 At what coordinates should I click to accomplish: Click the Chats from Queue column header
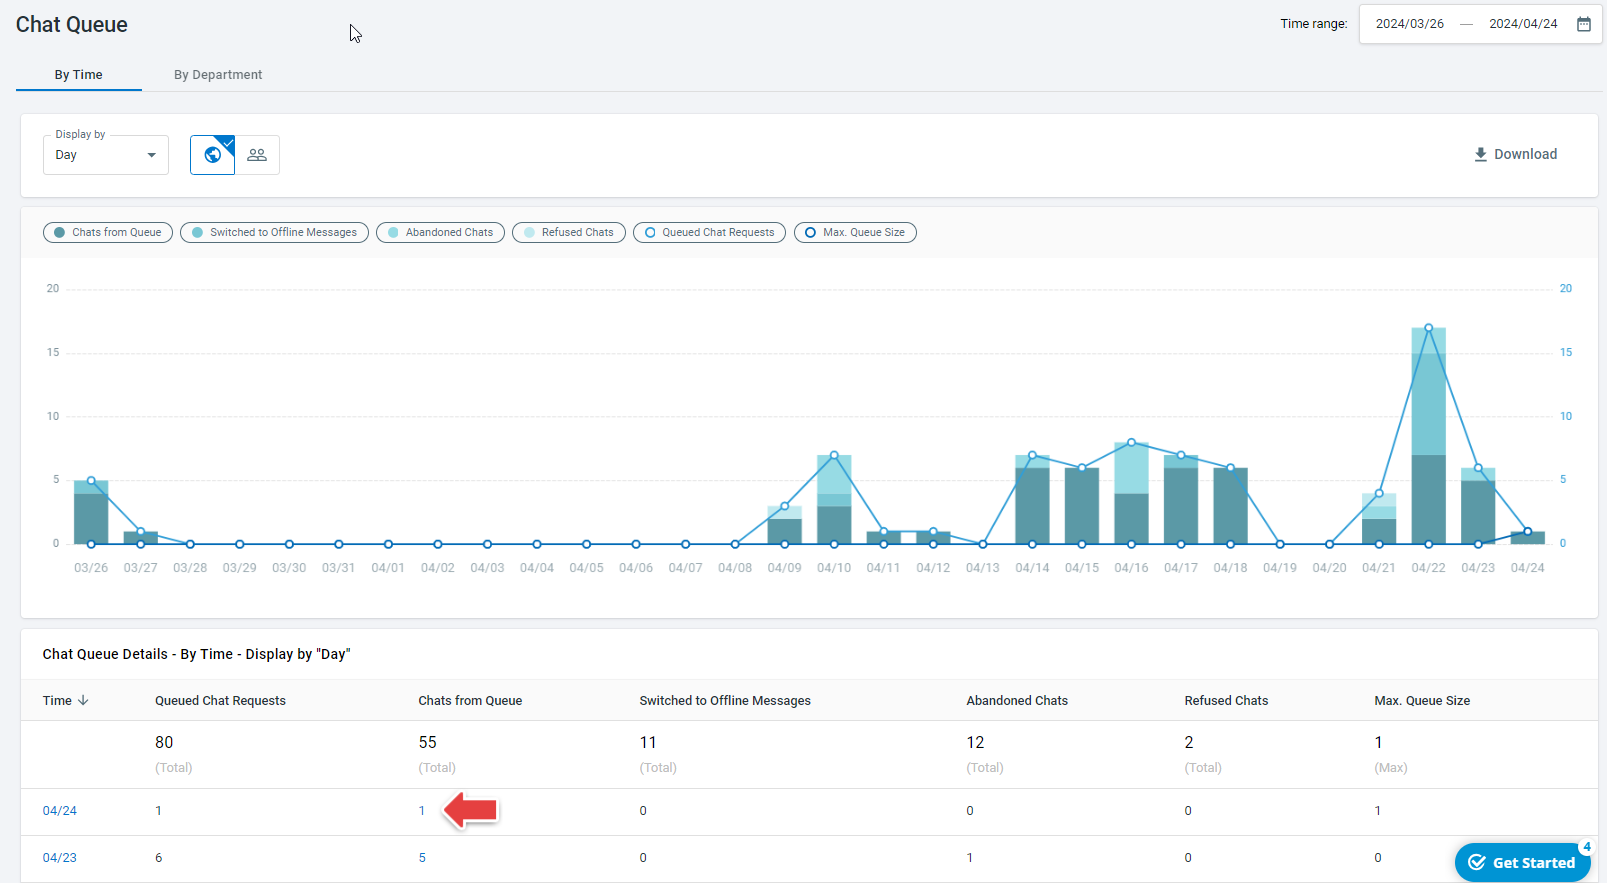(470, 701)
